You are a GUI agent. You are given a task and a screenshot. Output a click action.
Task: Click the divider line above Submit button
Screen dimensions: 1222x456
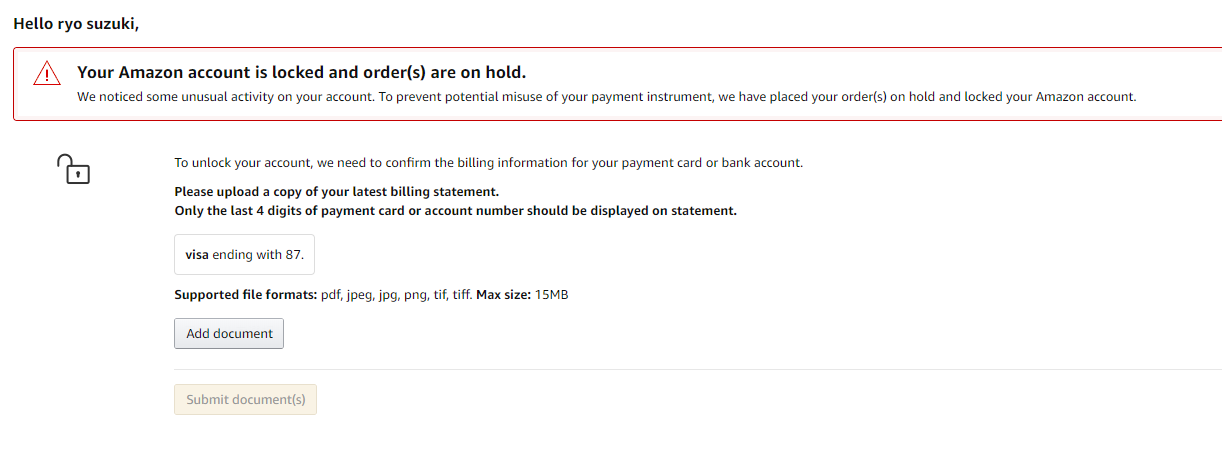(698, 370)
